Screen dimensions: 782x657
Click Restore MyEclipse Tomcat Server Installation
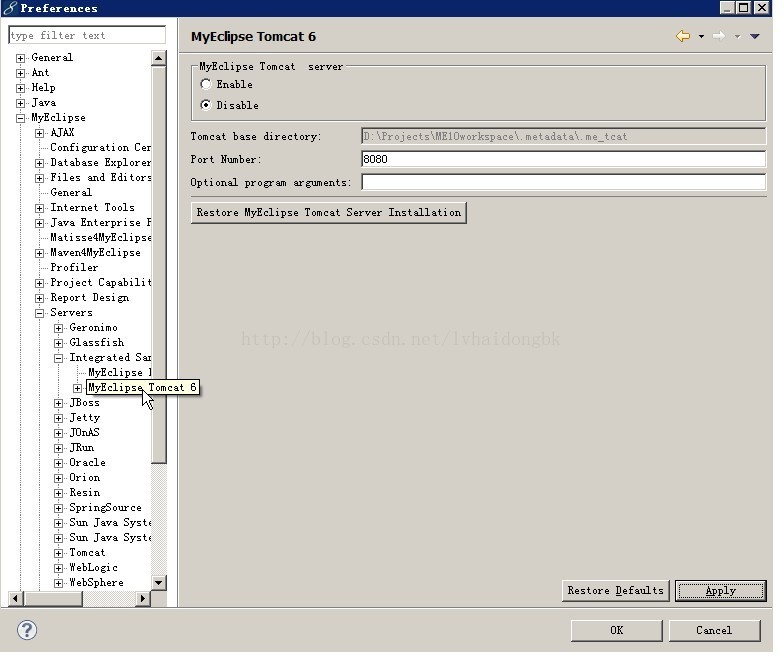tap(329, 213)
